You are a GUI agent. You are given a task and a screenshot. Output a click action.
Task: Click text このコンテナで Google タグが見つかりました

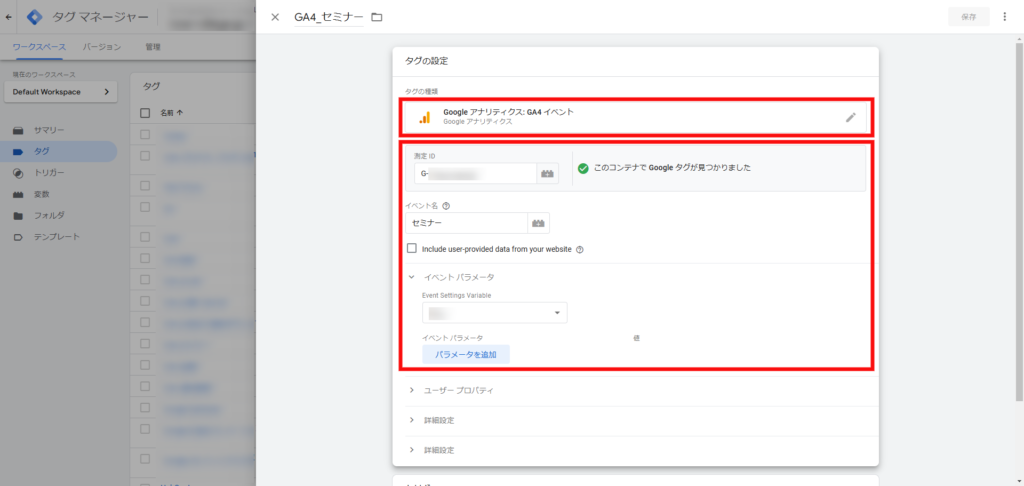pyautogui.click(x=673, y=168)
